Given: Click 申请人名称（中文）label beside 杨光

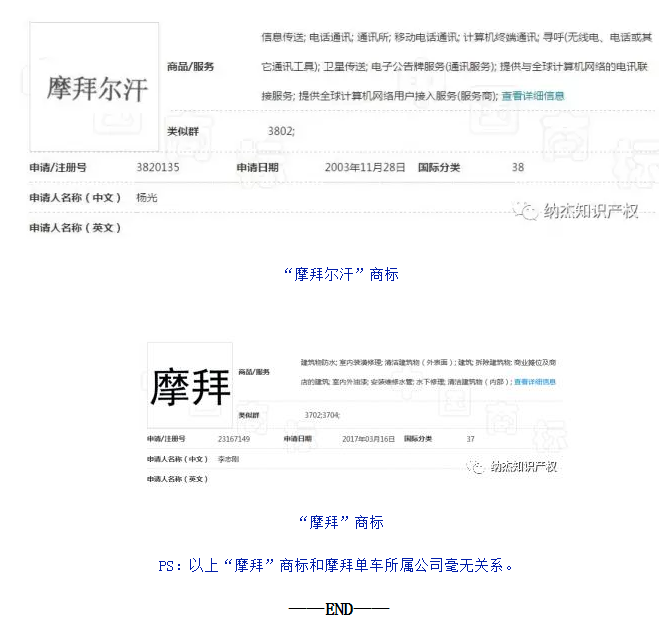Looking at the screenshot, I should click(x=75, y=197).
